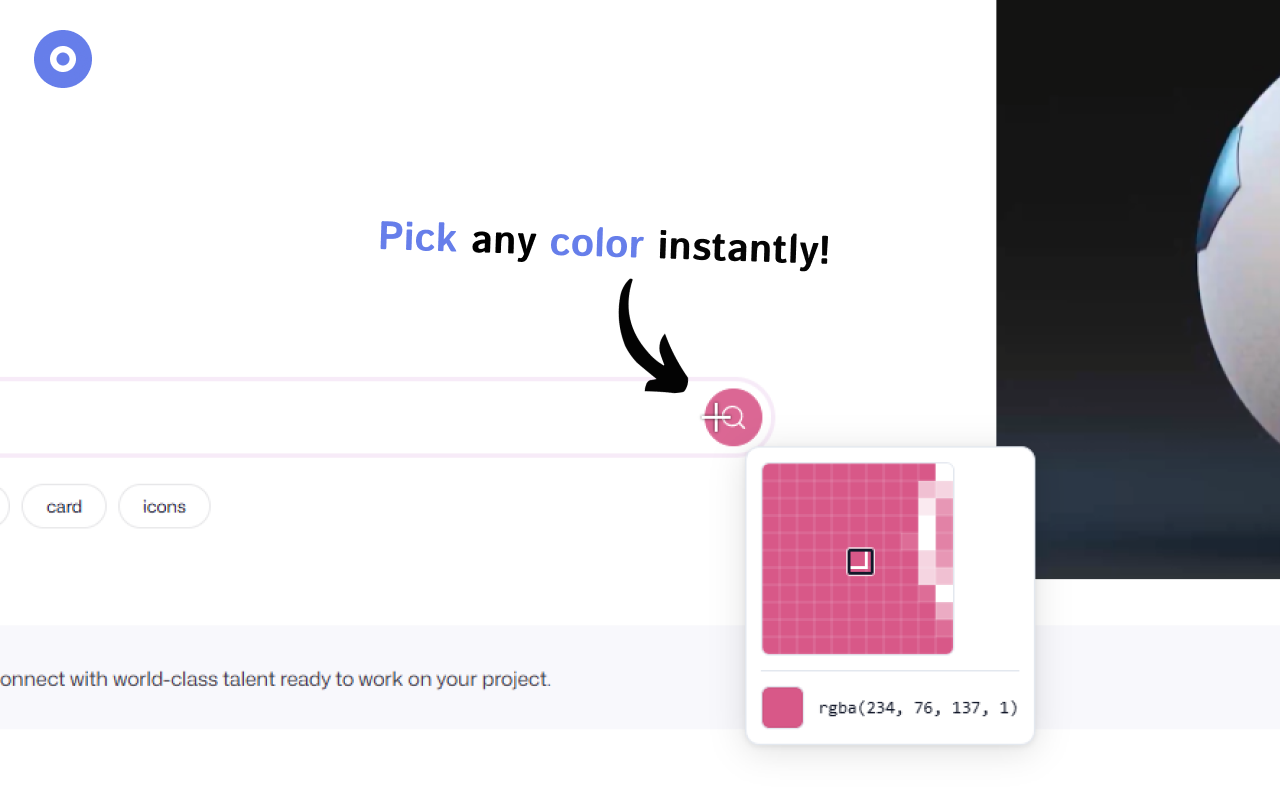Click the "instantly!" word in the heading
The image size is (1280, 800).
tap(743, 247)
